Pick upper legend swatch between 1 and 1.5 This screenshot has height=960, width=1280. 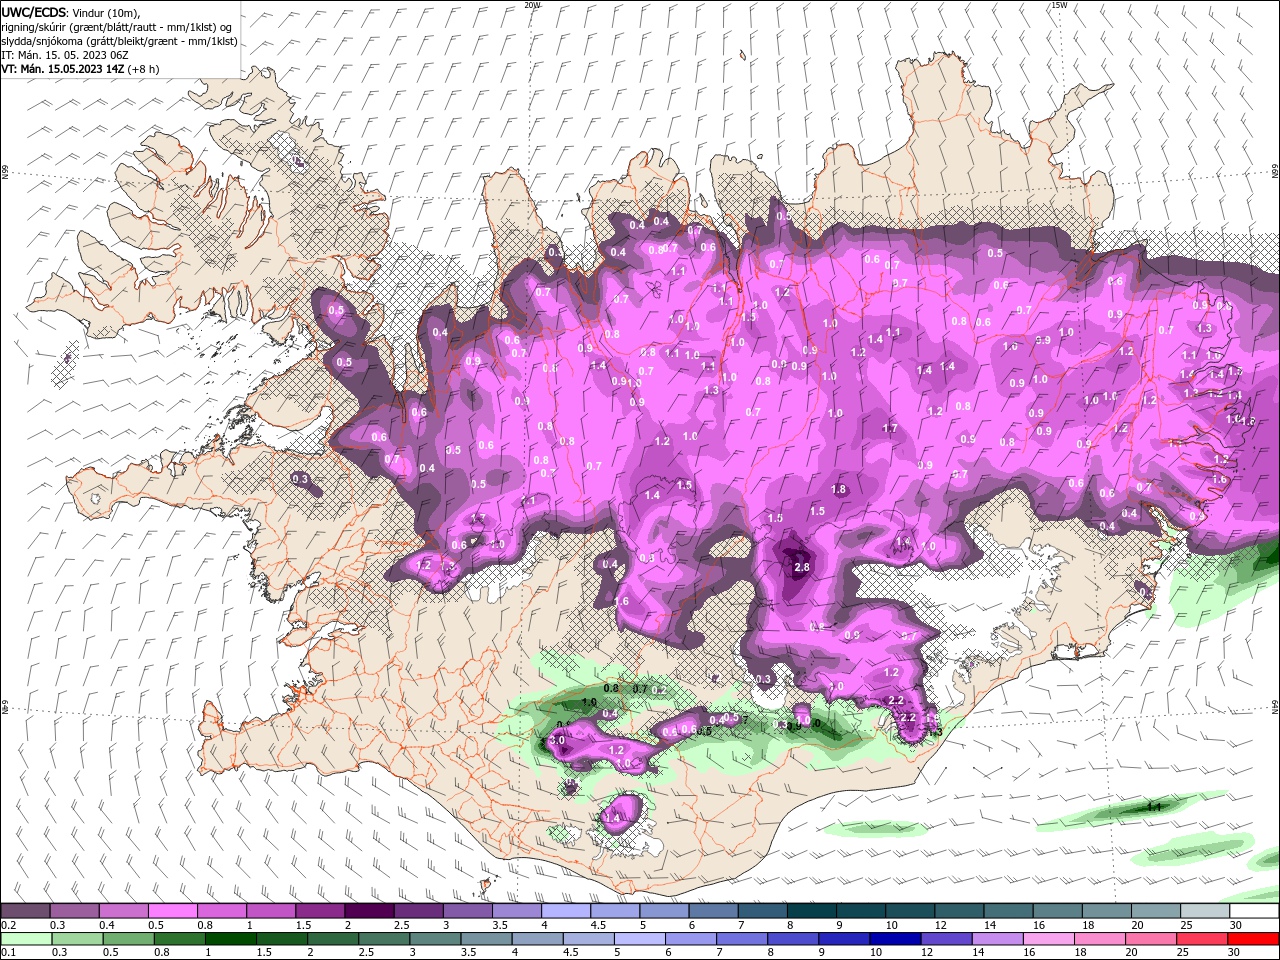point(272,911)
